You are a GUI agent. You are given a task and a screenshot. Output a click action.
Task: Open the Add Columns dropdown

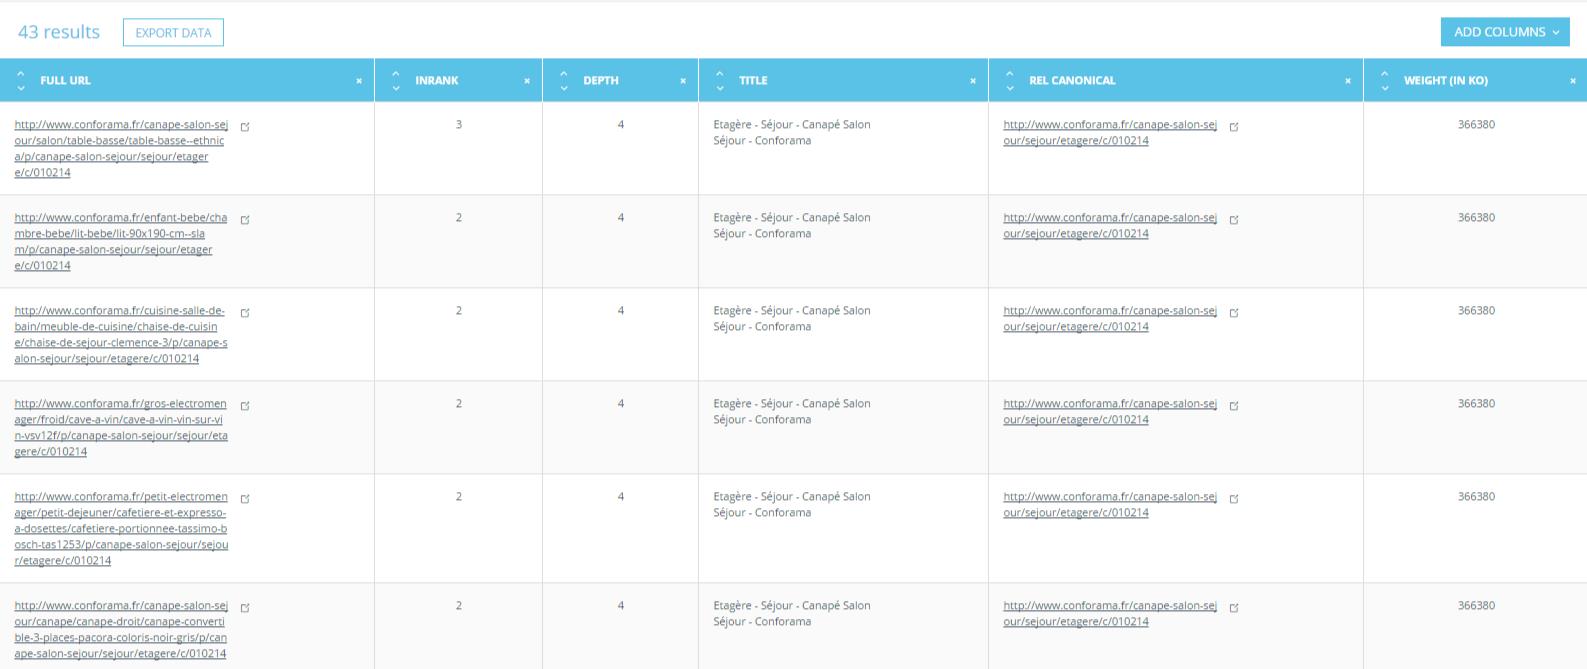(1505, 32)
